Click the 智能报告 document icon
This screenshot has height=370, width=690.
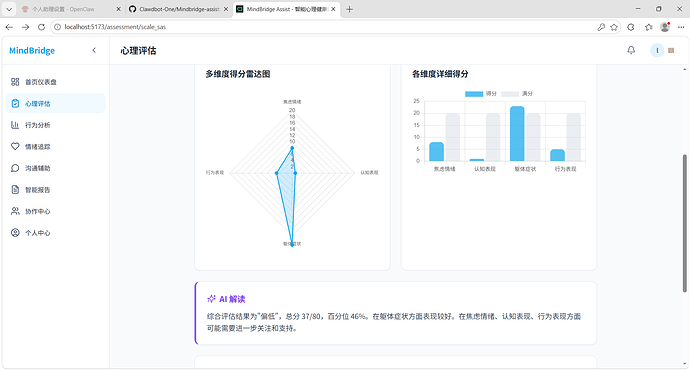pyautogui.click(x=15, y=190)
